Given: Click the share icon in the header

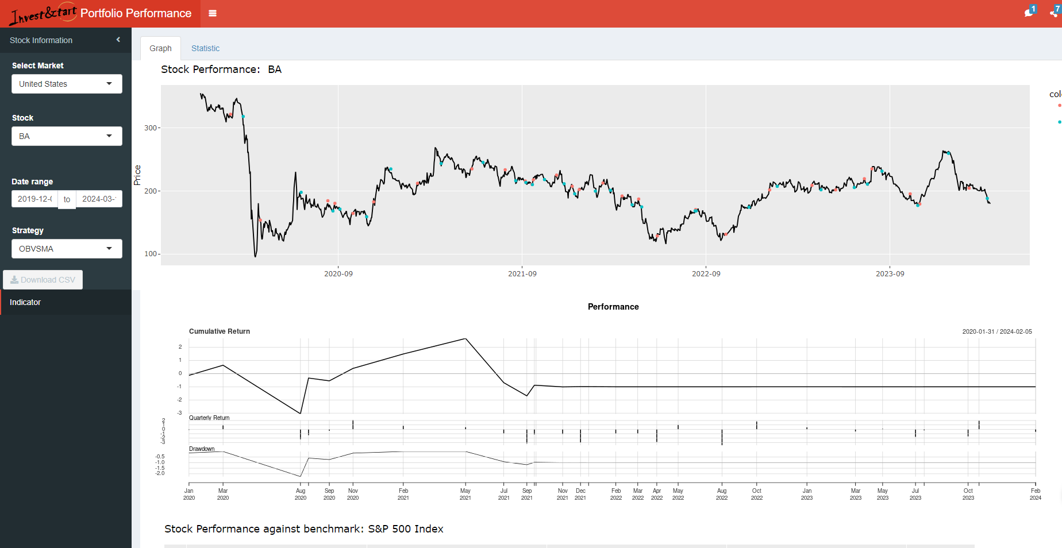Looking at the screenshot, I should click(x=1054, y=13).
